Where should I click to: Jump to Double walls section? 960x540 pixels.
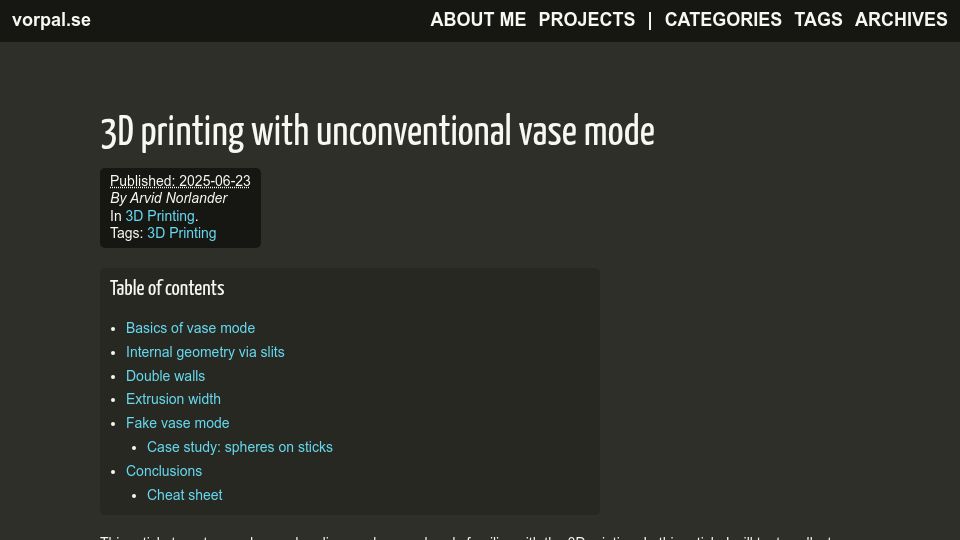point(165,376)
